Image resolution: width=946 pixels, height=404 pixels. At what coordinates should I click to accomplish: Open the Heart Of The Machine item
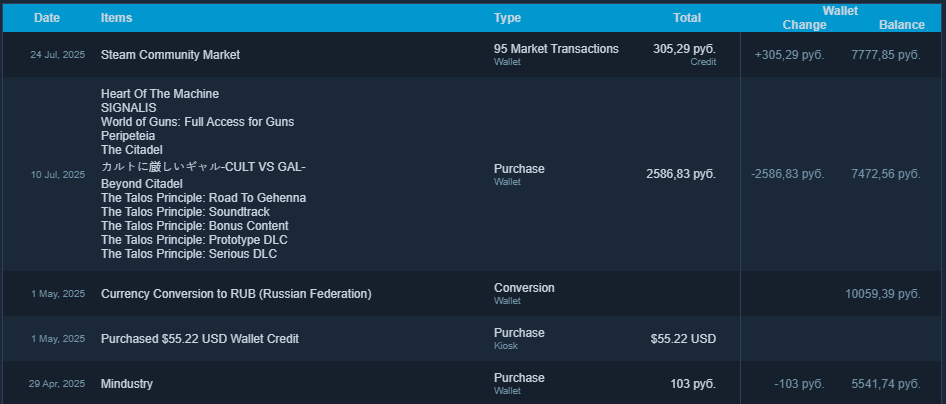click(x=160, y=94)
